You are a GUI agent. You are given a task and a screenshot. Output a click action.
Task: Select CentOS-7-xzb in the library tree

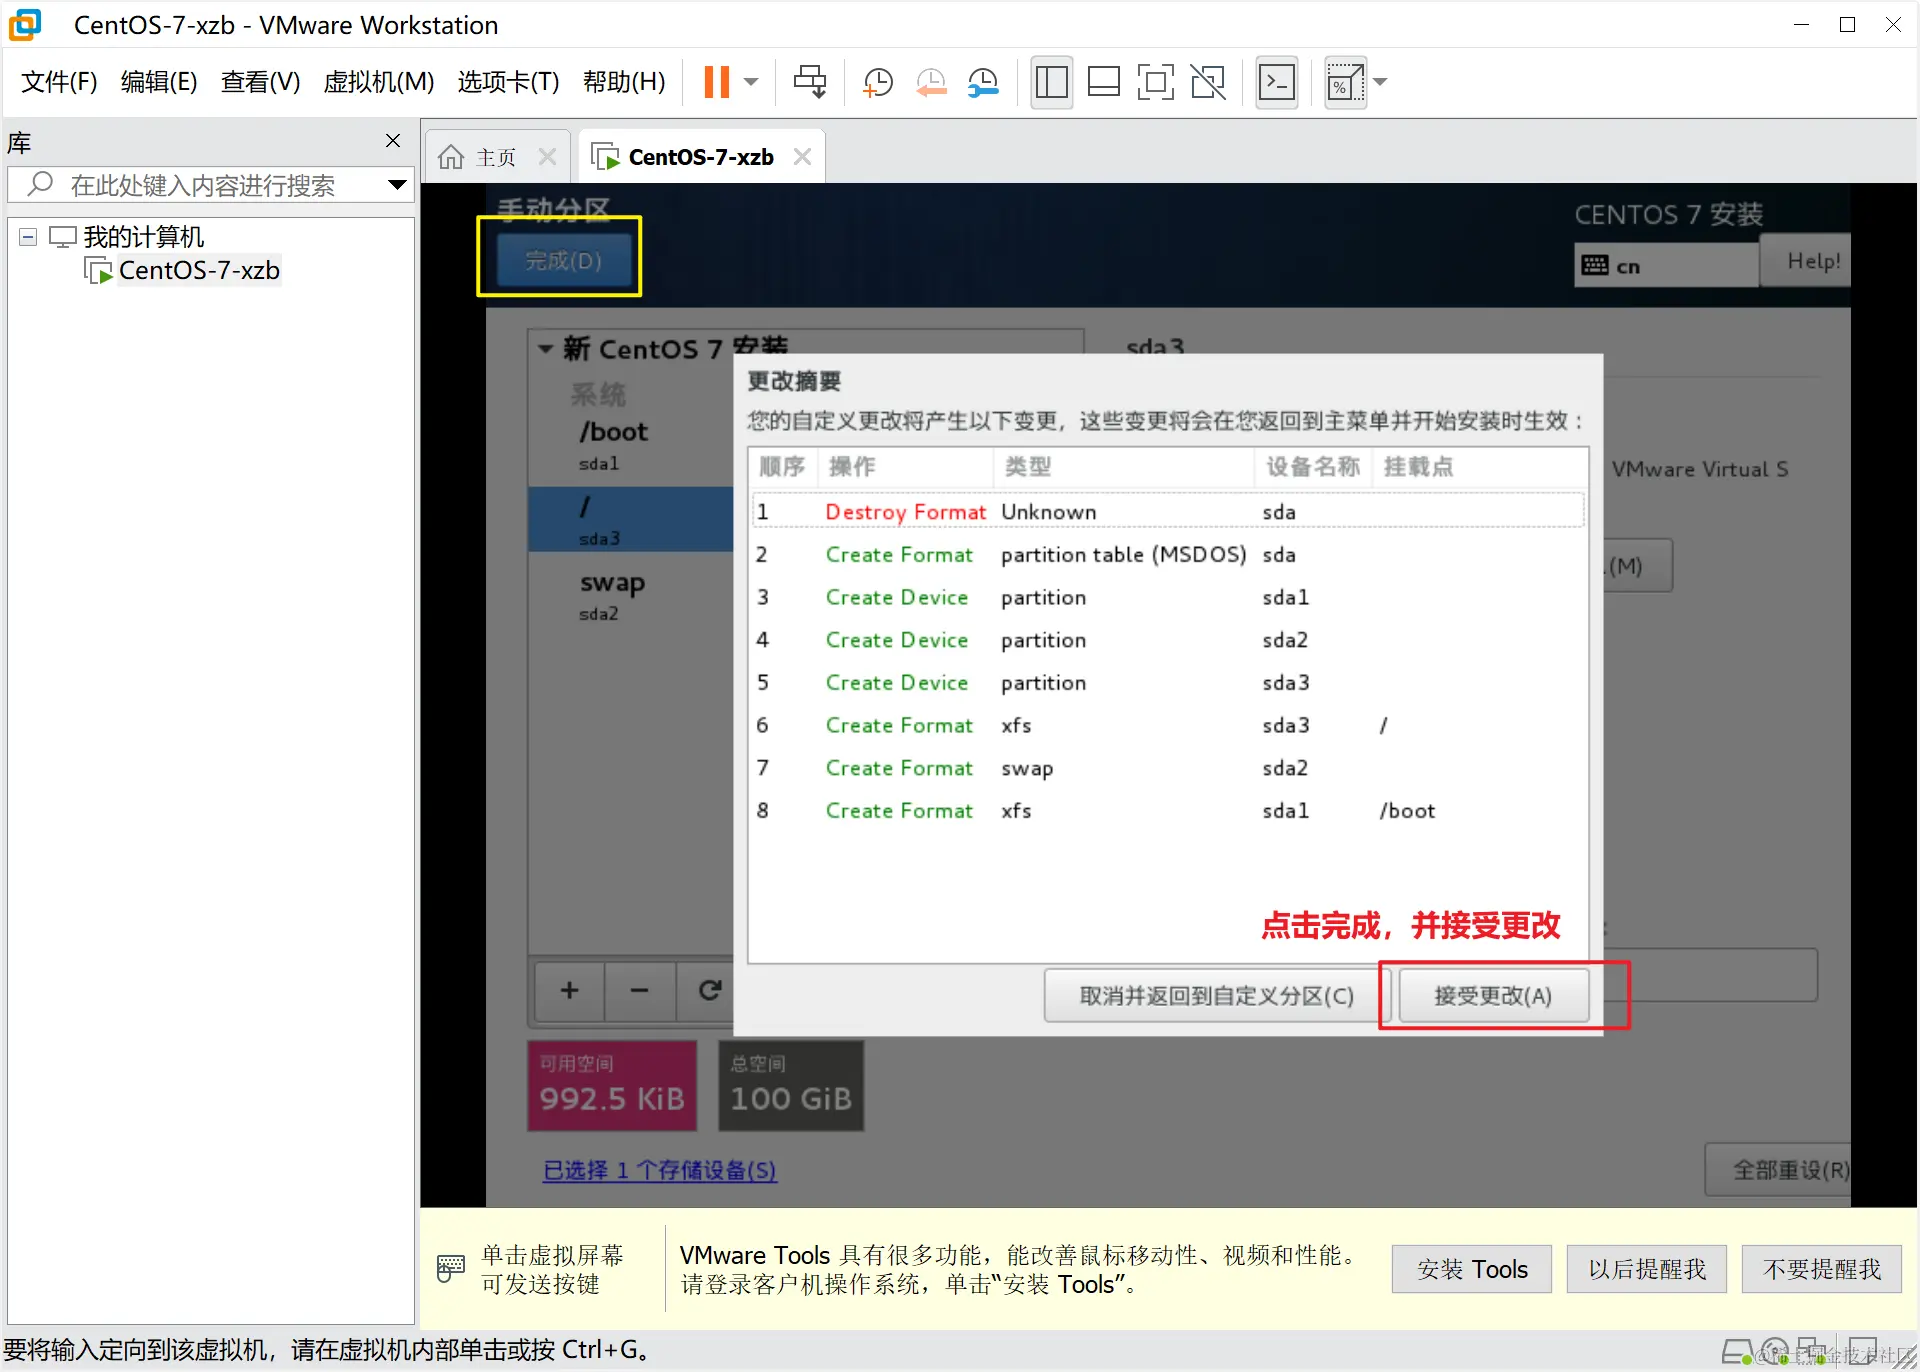point(199,271)
